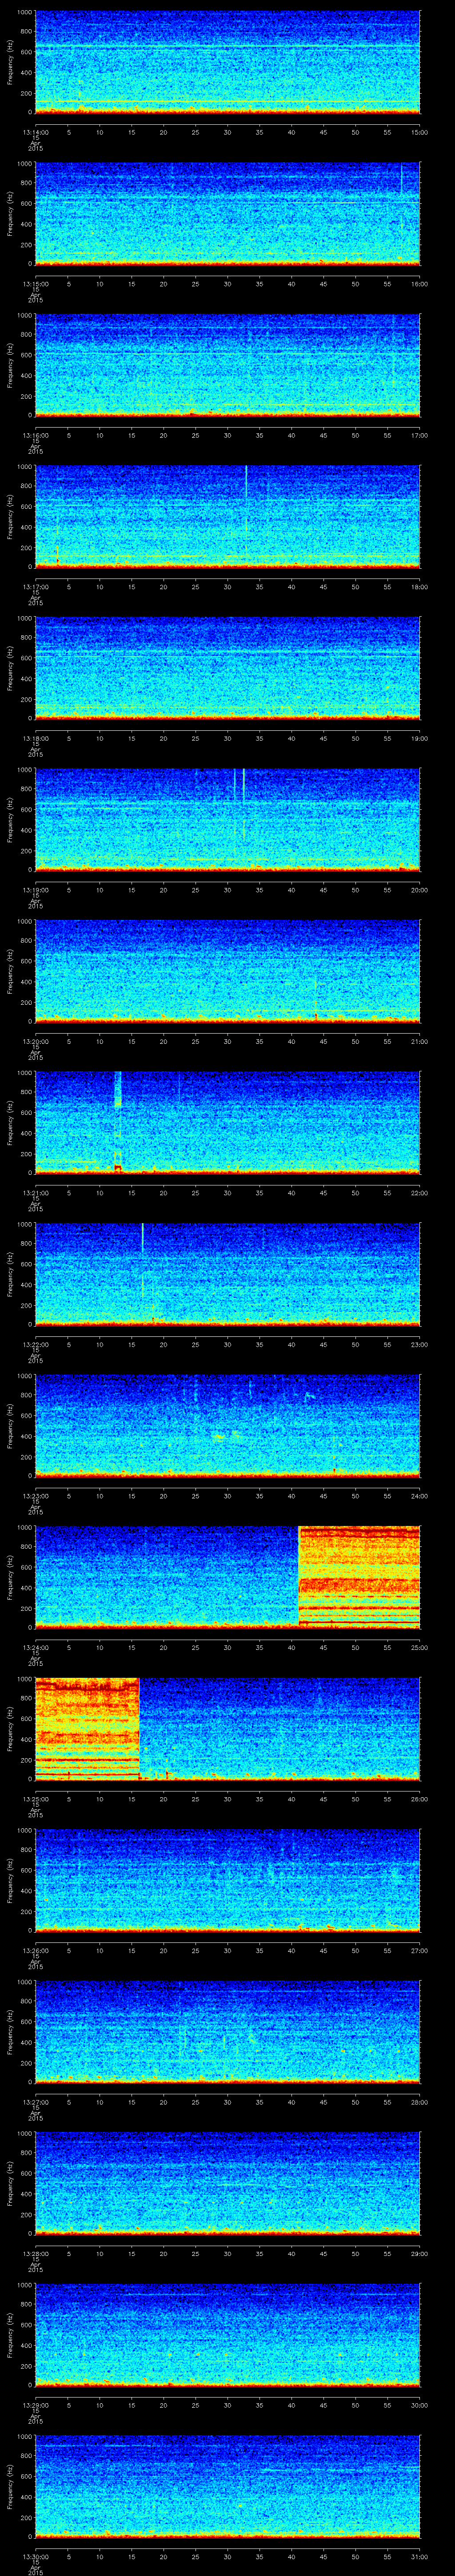Click the 13:26:00 start time label

click(x=35, y=1950)
